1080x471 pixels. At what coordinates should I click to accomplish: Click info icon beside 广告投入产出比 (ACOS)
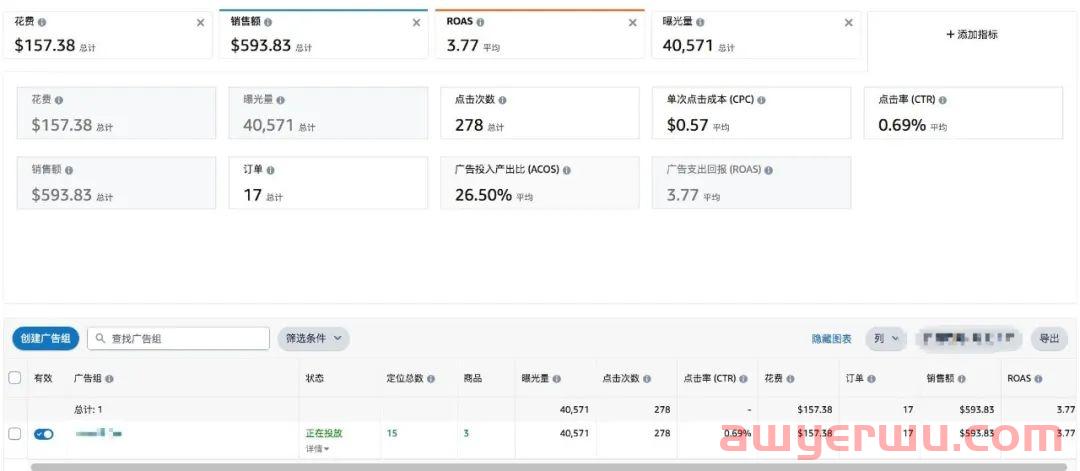tap(567, 170)
